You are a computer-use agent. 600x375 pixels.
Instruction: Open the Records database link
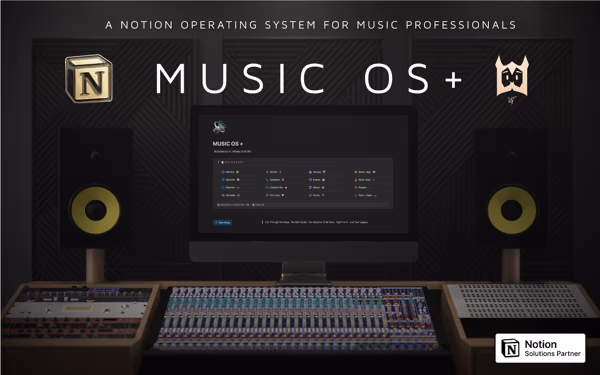click(x=230, y=179)
